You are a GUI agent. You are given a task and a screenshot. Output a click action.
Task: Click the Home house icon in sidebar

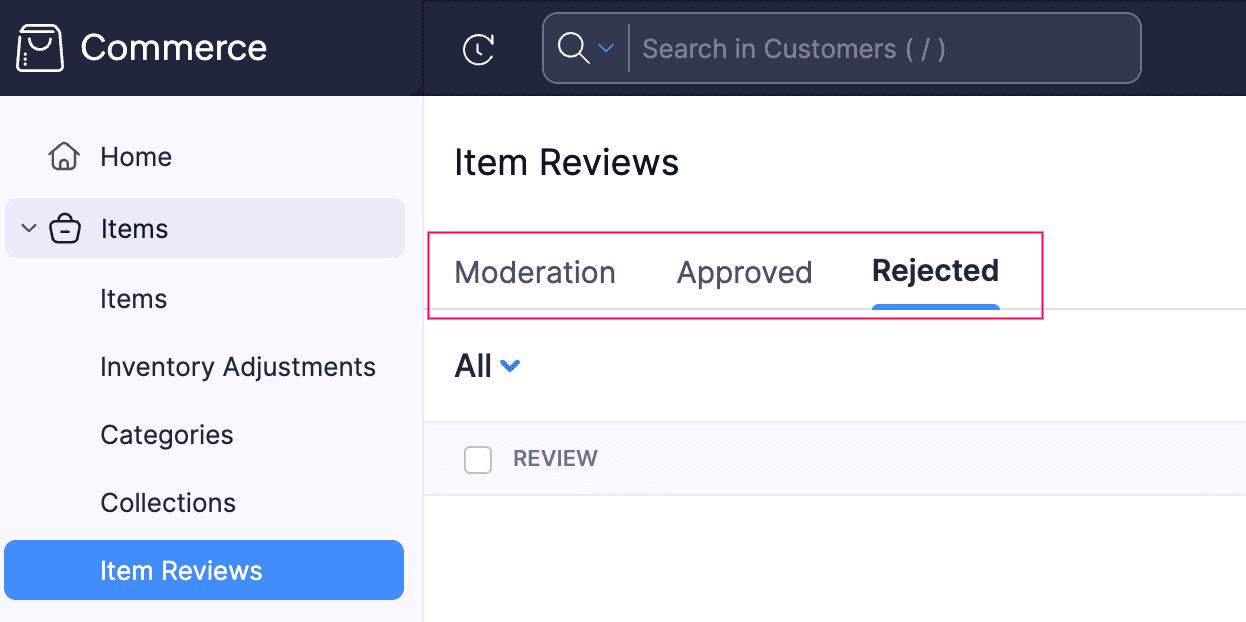[62, 156]
